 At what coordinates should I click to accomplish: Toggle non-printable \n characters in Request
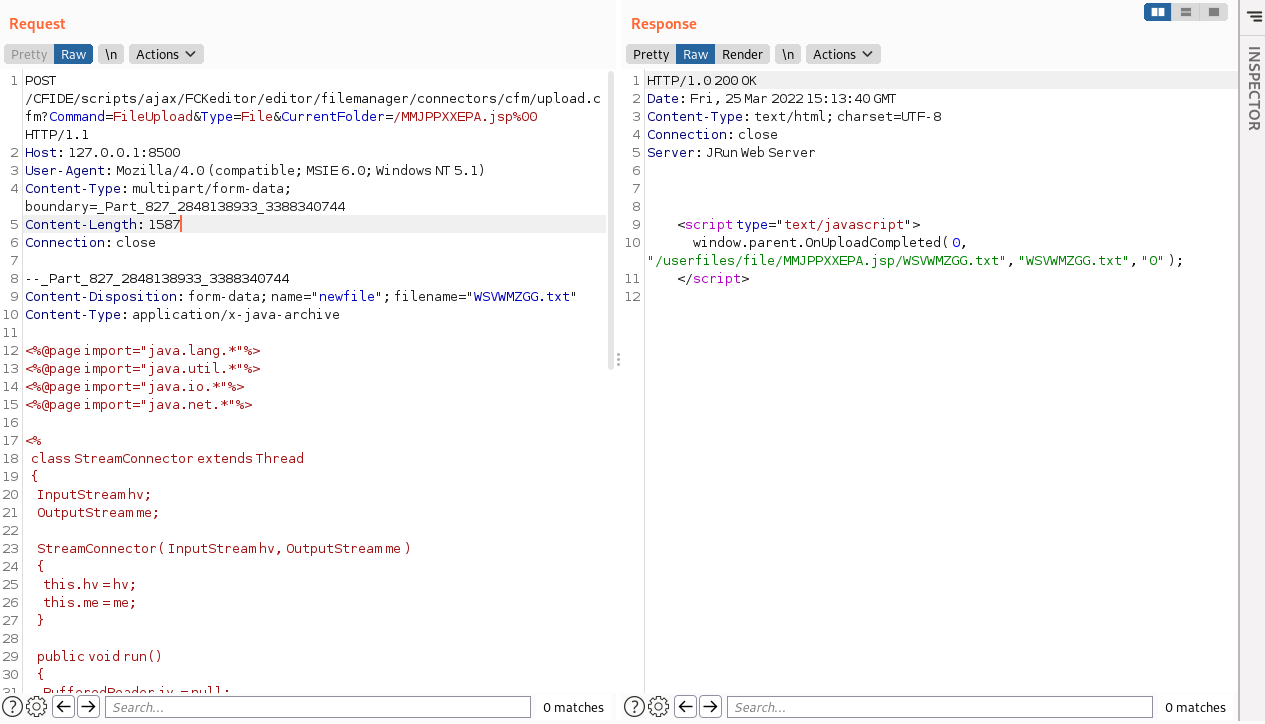click(x=111, y=54)
